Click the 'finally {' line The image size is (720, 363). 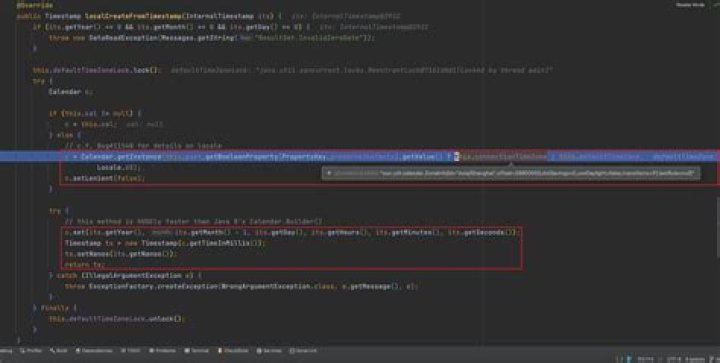55,308
